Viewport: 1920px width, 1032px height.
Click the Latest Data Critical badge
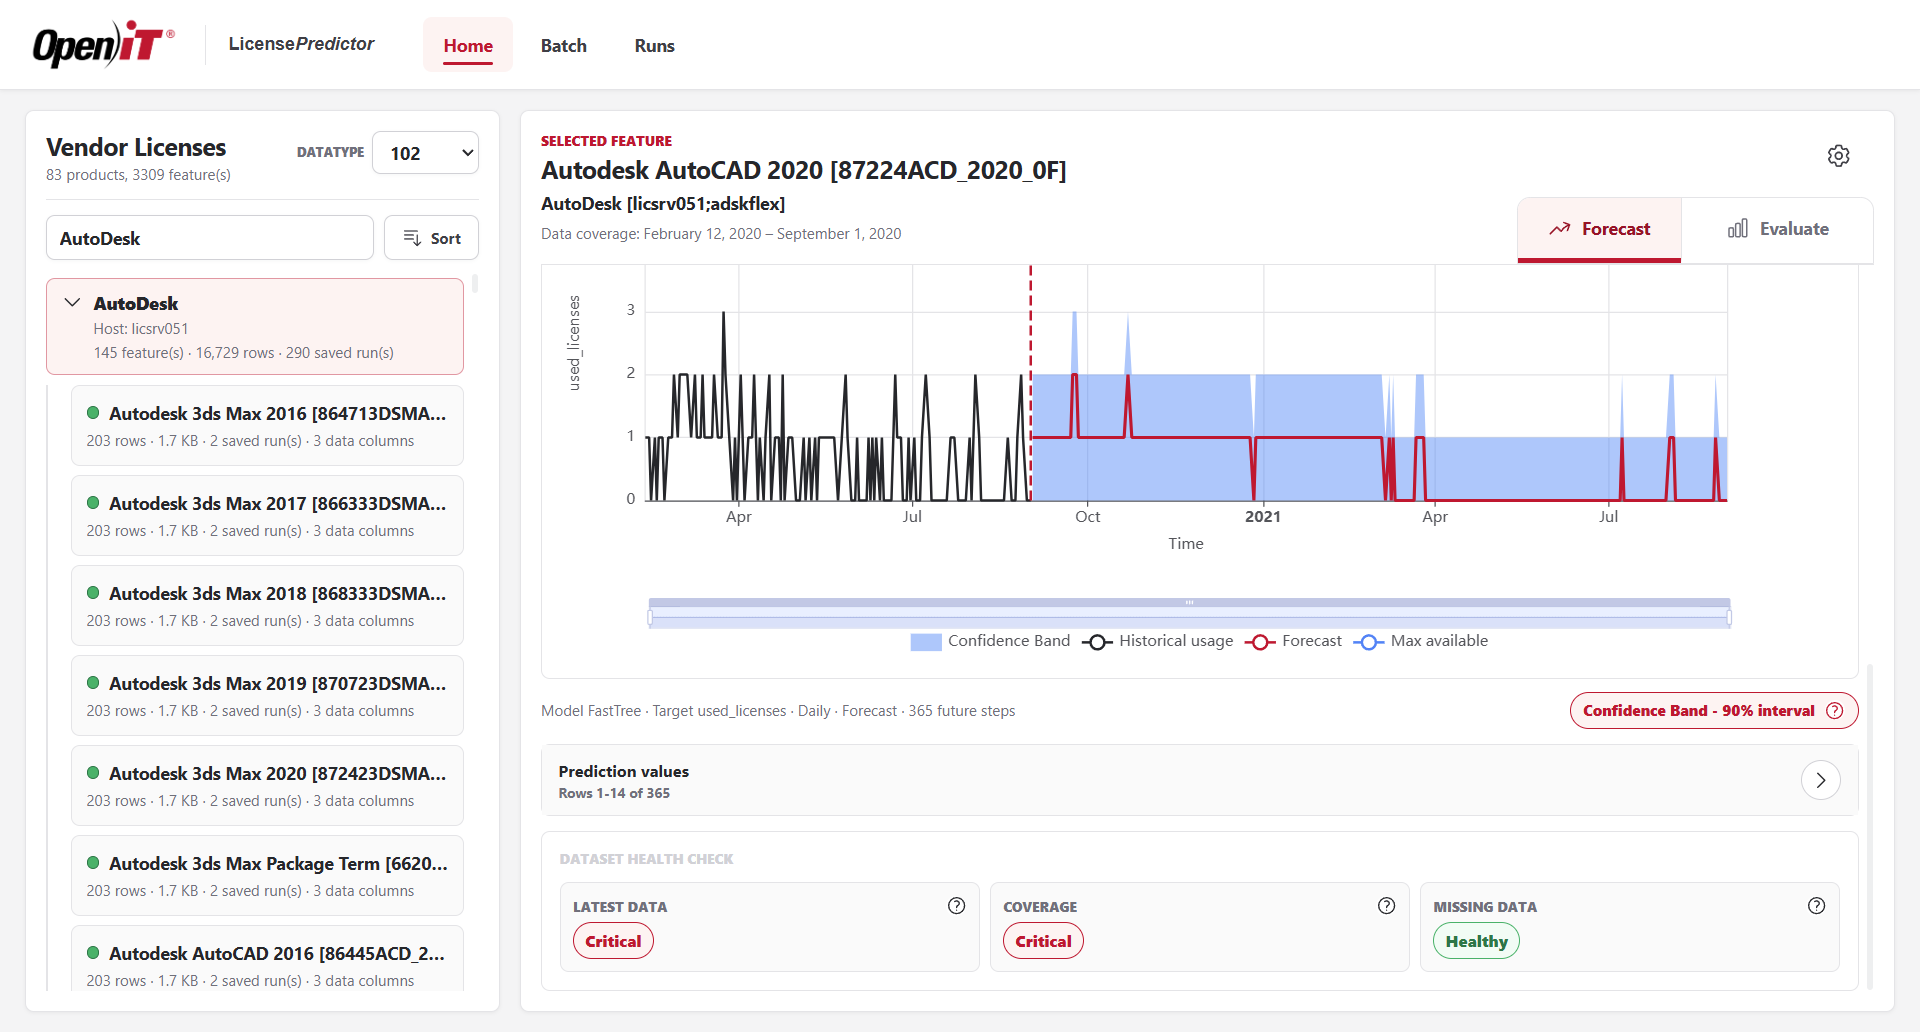coord(613,941)
